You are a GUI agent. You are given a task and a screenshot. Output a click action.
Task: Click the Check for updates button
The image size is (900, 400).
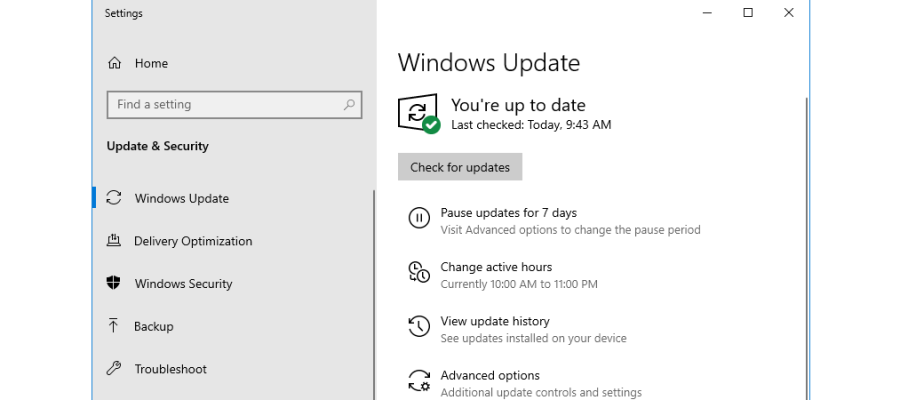(x=460, y=167)
